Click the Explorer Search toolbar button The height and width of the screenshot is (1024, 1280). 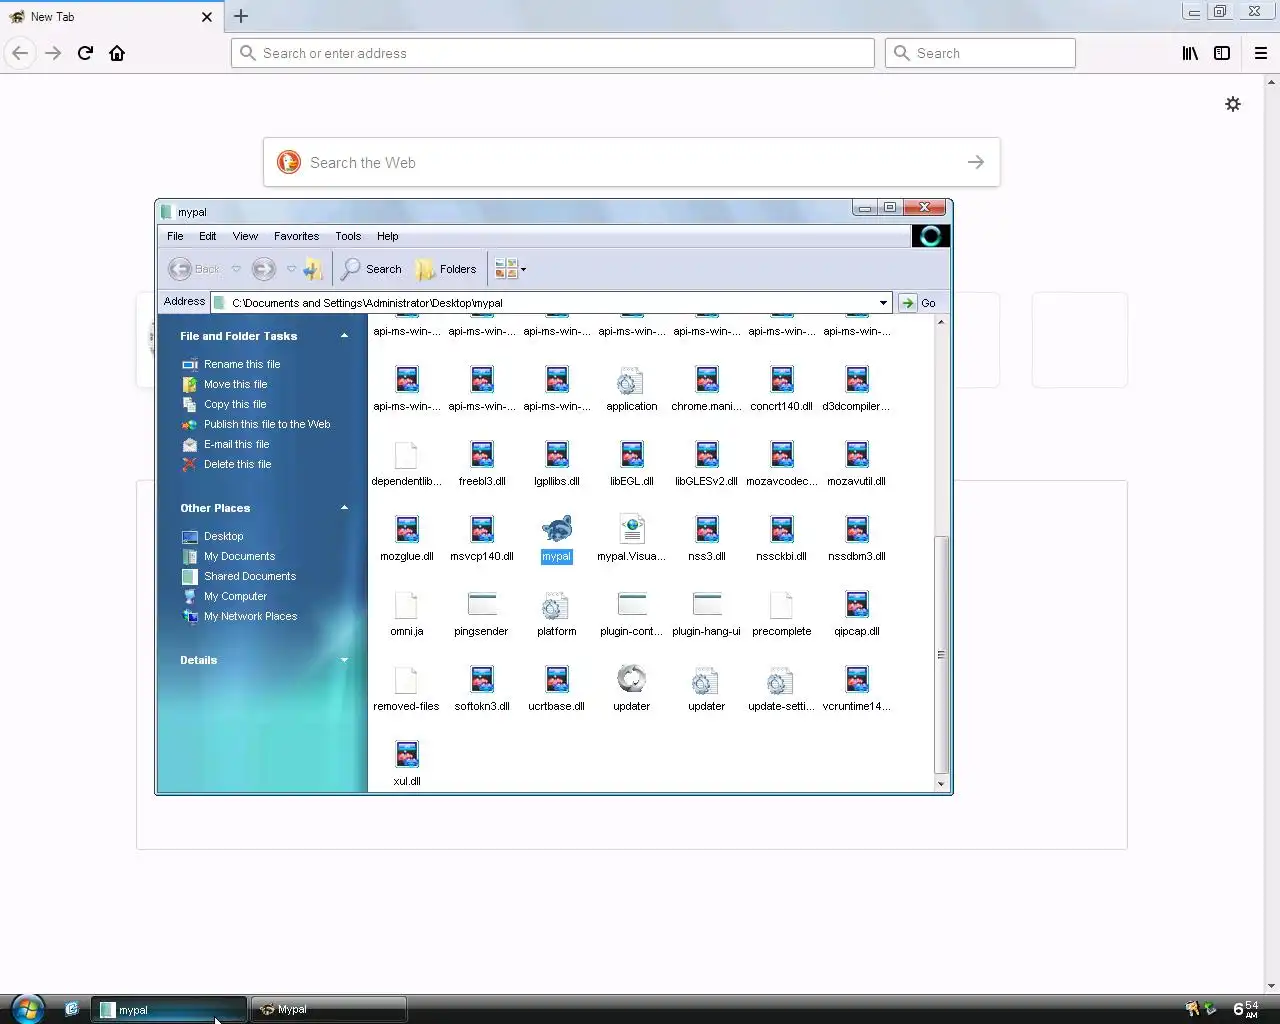pyautogui.click(x=371, y=269)
